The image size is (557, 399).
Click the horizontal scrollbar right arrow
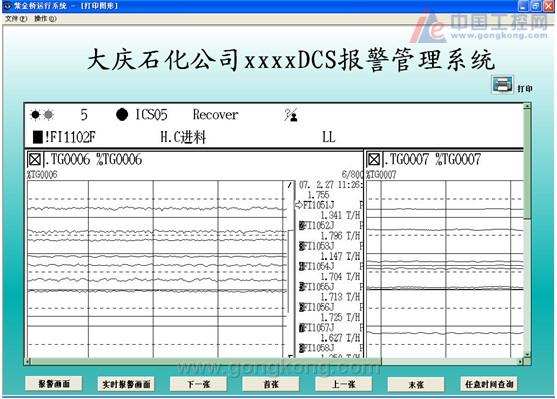point(520,362)
